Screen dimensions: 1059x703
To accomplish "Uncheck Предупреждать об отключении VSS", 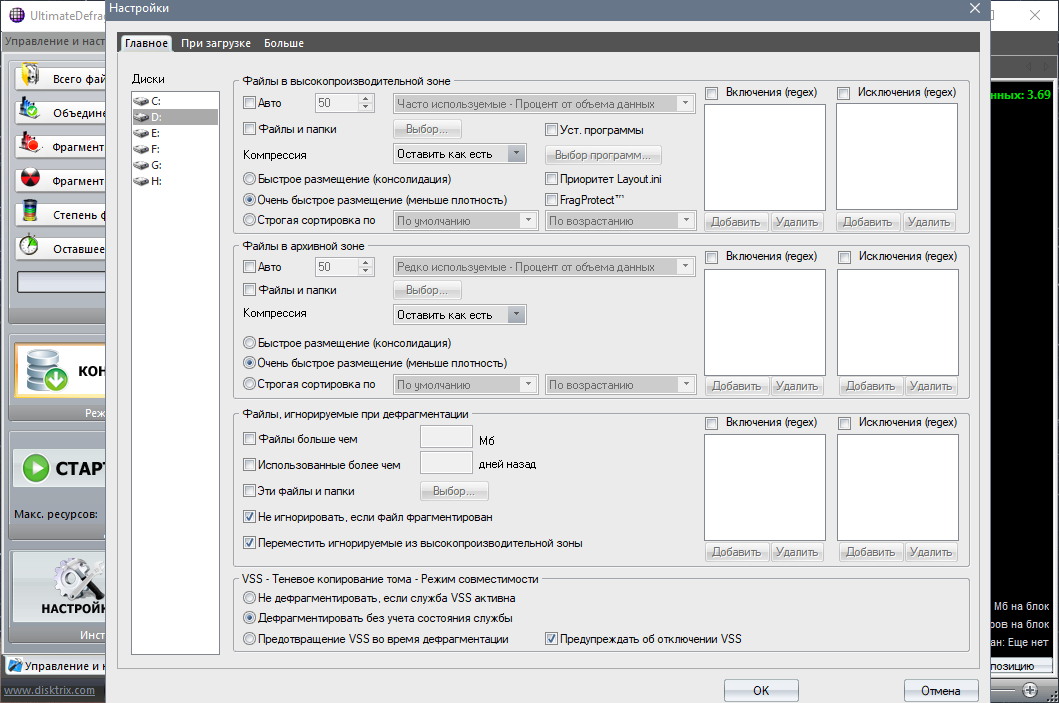I will (x=551, y=638).
